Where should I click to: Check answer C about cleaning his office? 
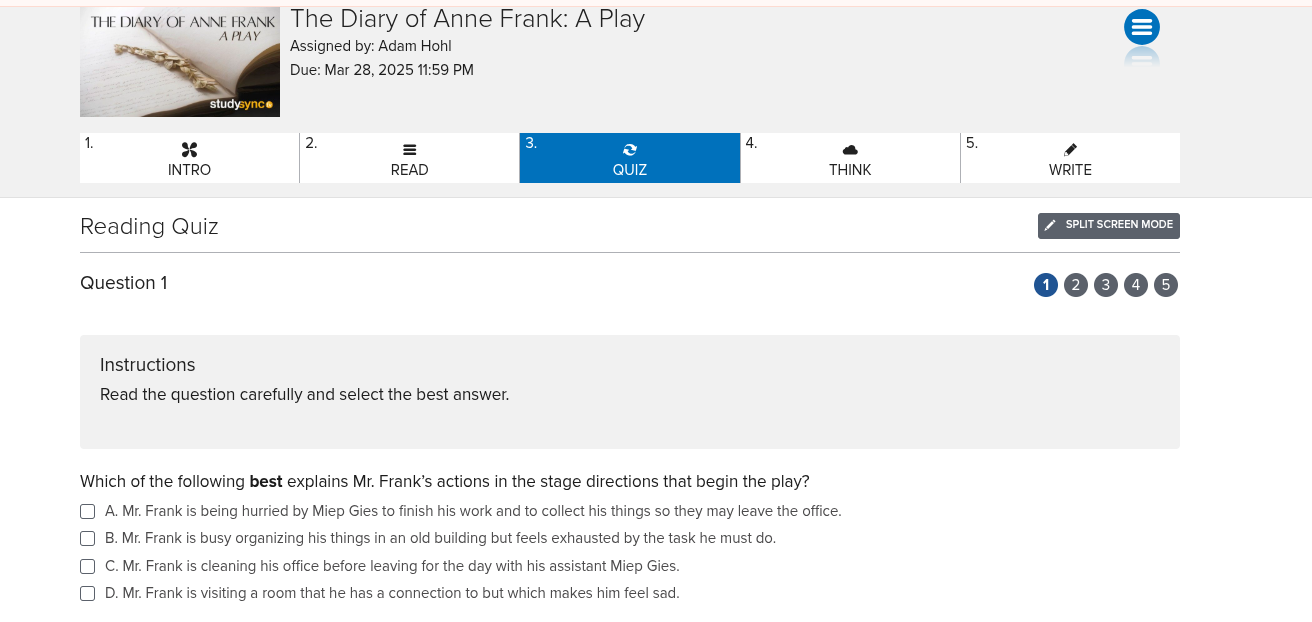click(x=87, y=567)
